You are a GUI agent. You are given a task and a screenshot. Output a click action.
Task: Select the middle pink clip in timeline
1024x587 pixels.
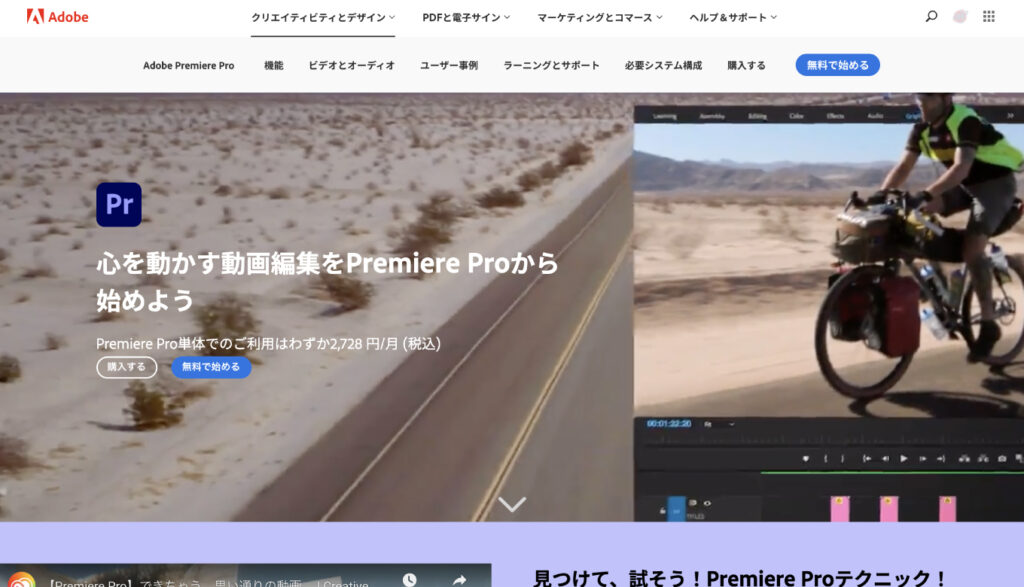point(889,509)
